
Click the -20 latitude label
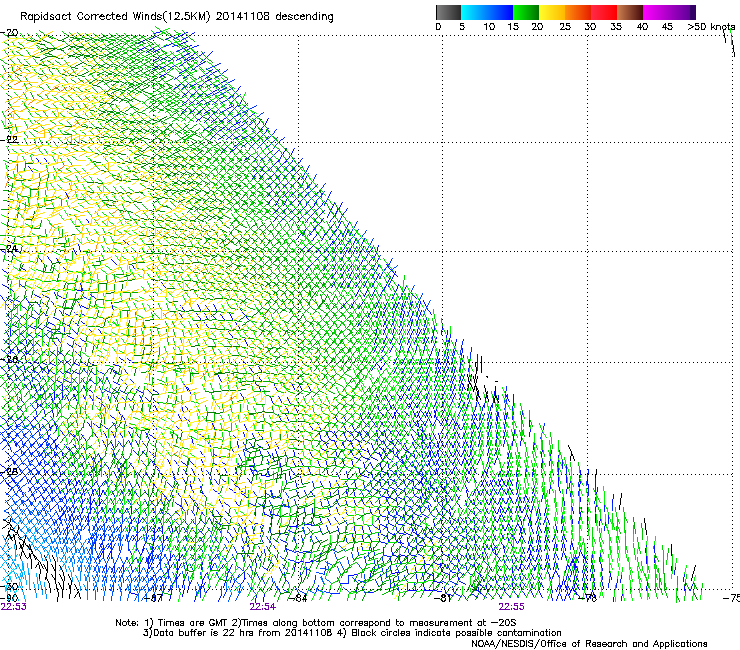(x=10, y=33)
